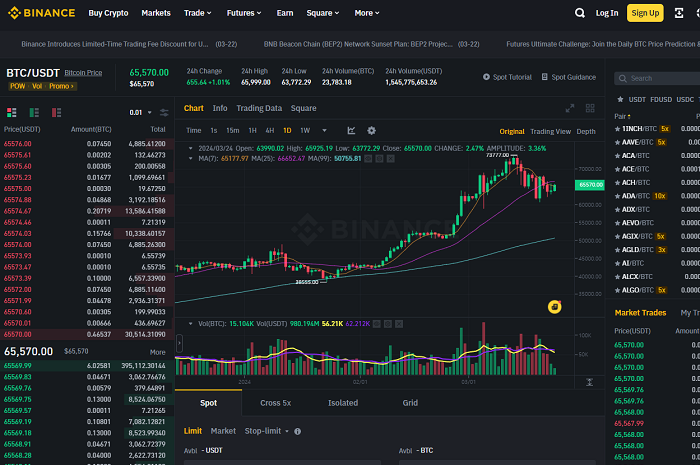Toggle volume indicator visibility eye icon

point(377,324)
